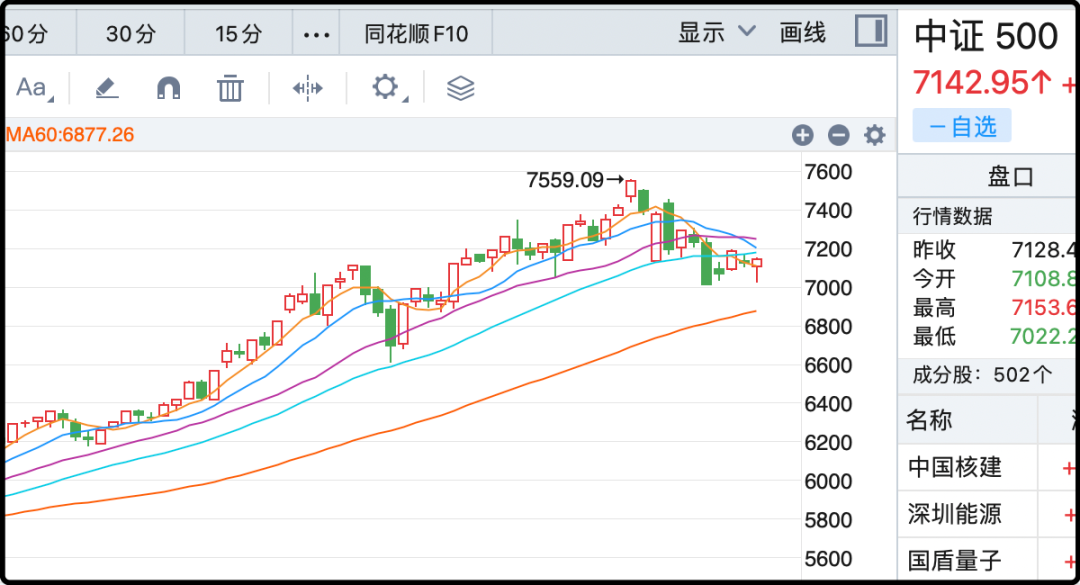Open more timeframes via the ellipsis

(316, 34)
